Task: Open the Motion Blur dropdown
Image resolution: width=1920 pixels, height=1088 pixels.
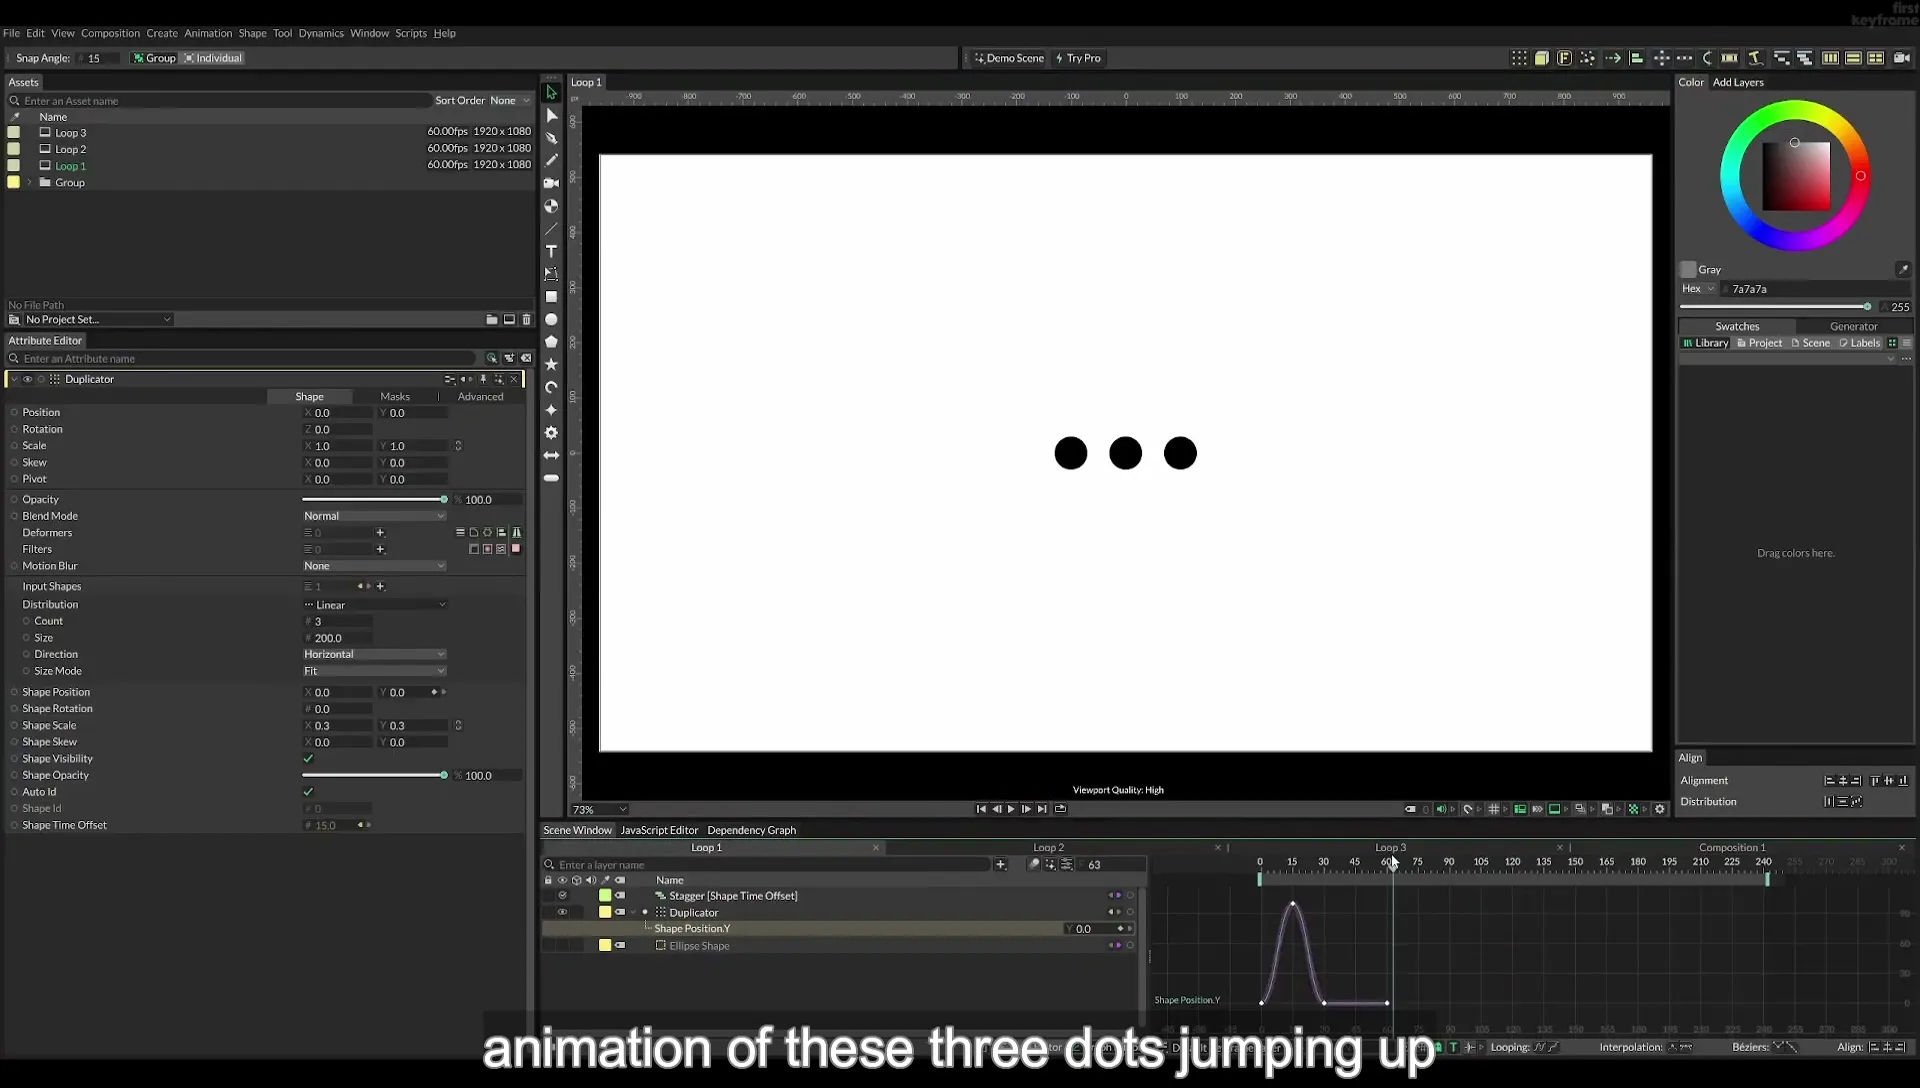Action: (x=374, y=566)
